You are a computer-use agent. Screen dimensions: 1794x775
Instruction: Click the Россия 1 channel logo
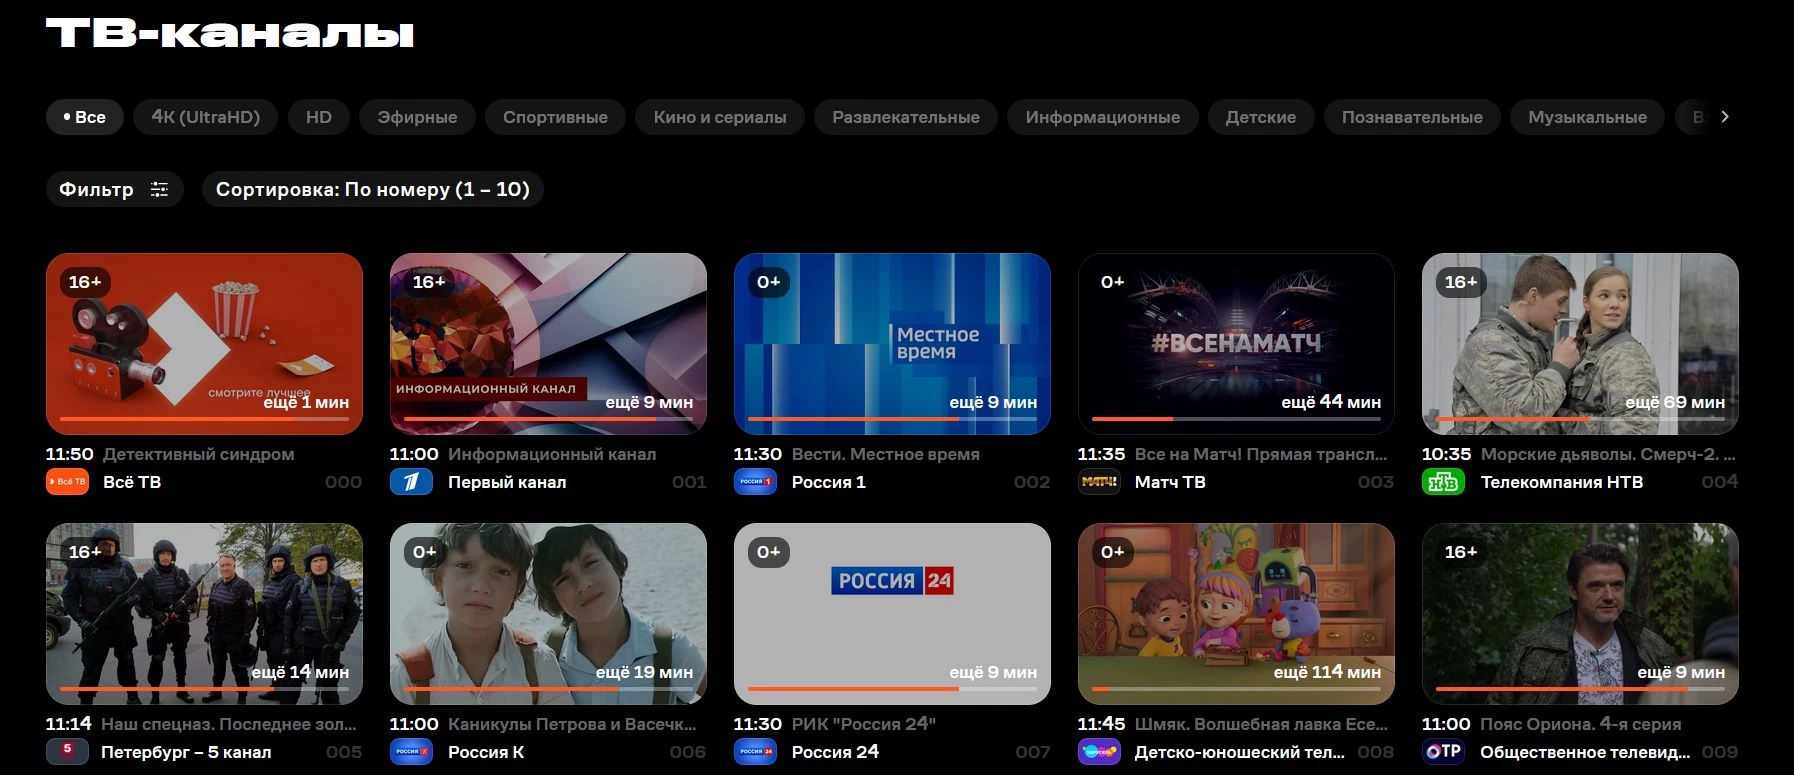pos(755,482)
